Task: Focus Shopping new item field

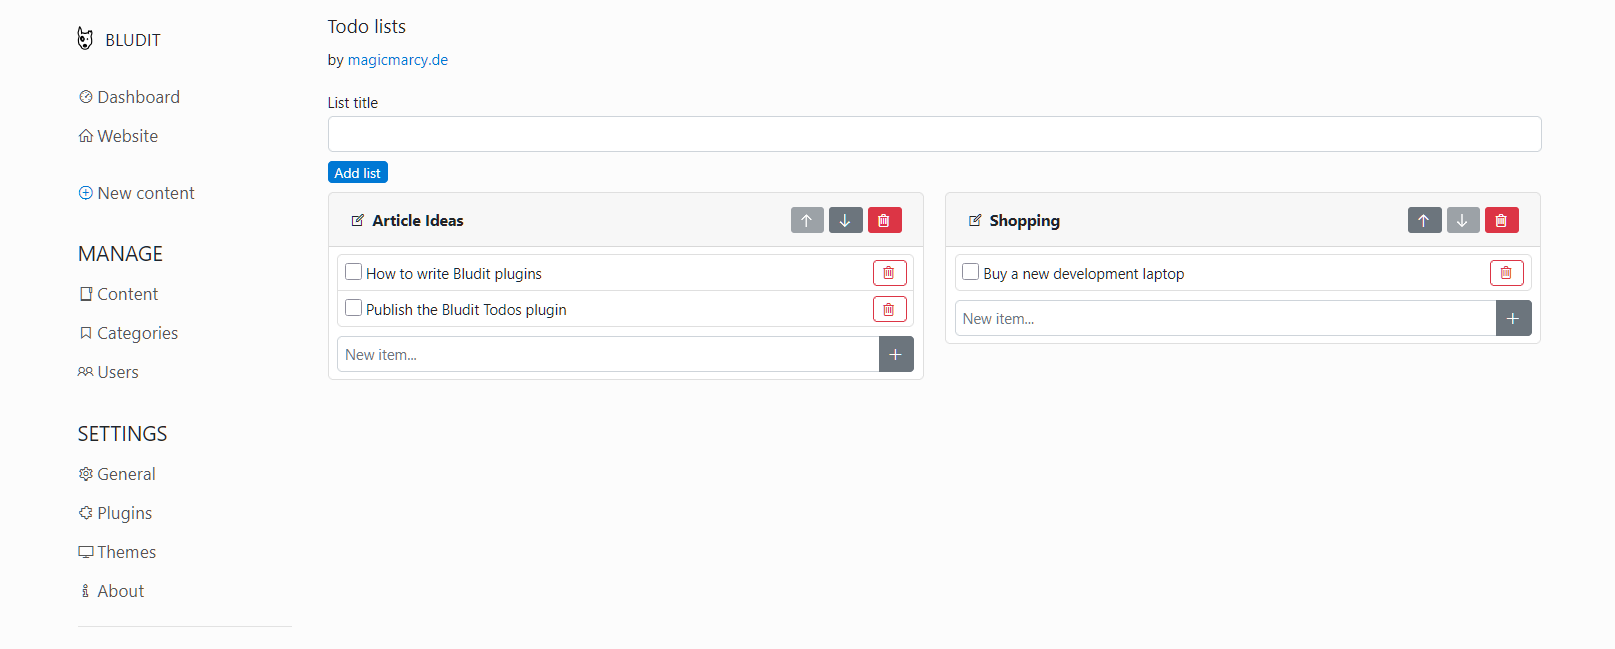Action: pyautogui.click(x=1225, y=318)
